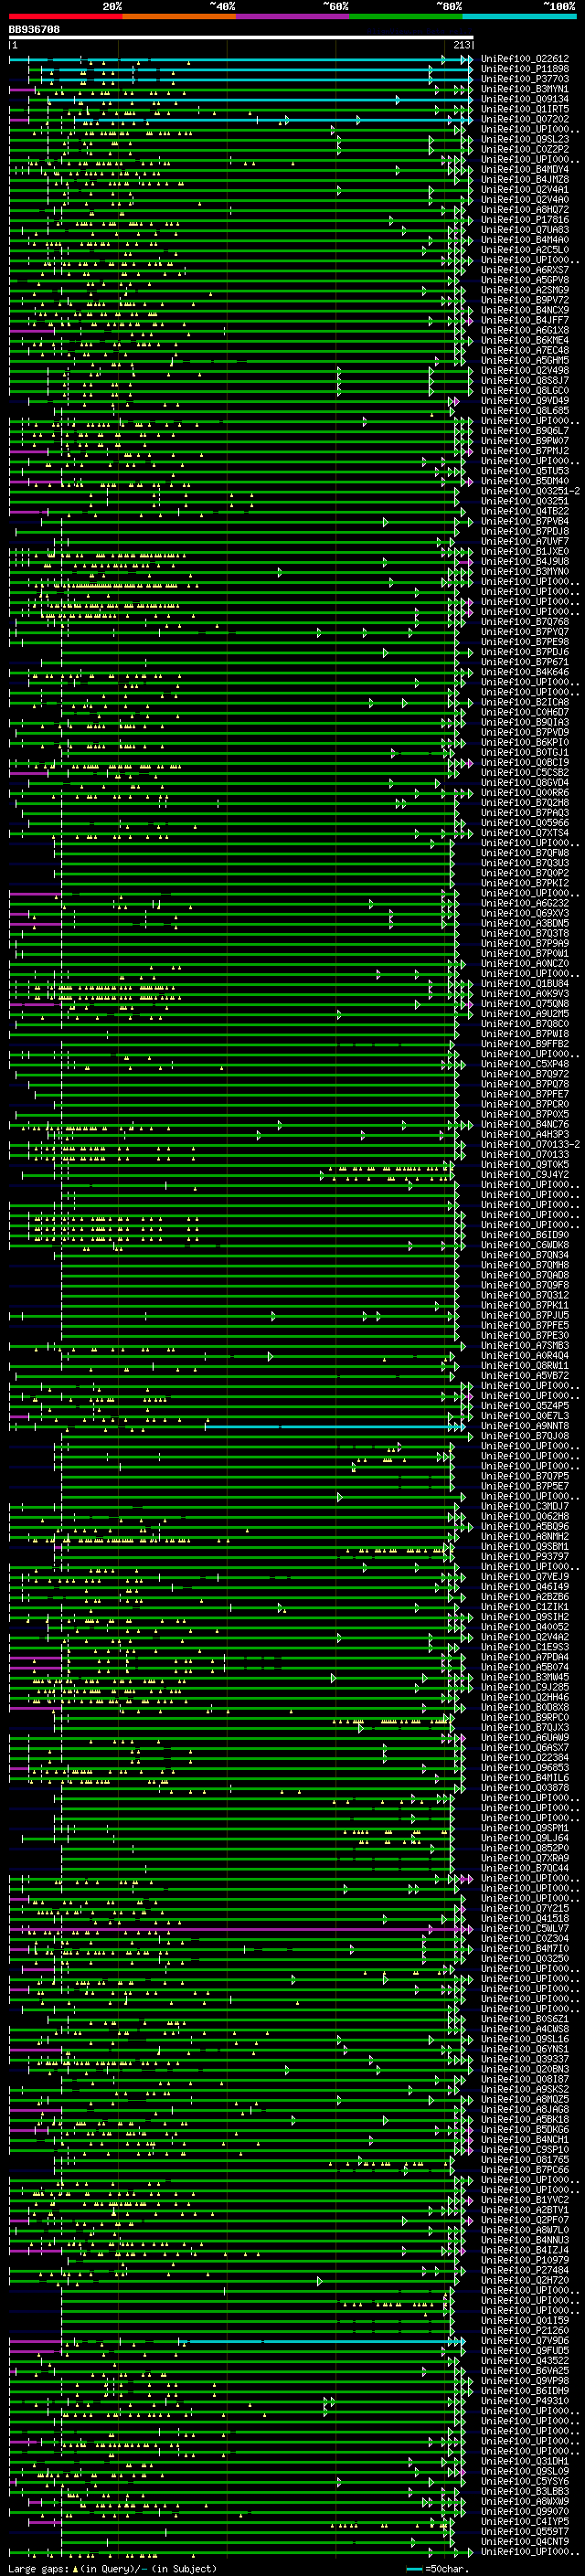Select hit label UniRef100_Q8L685

click(x=525, y=410)
